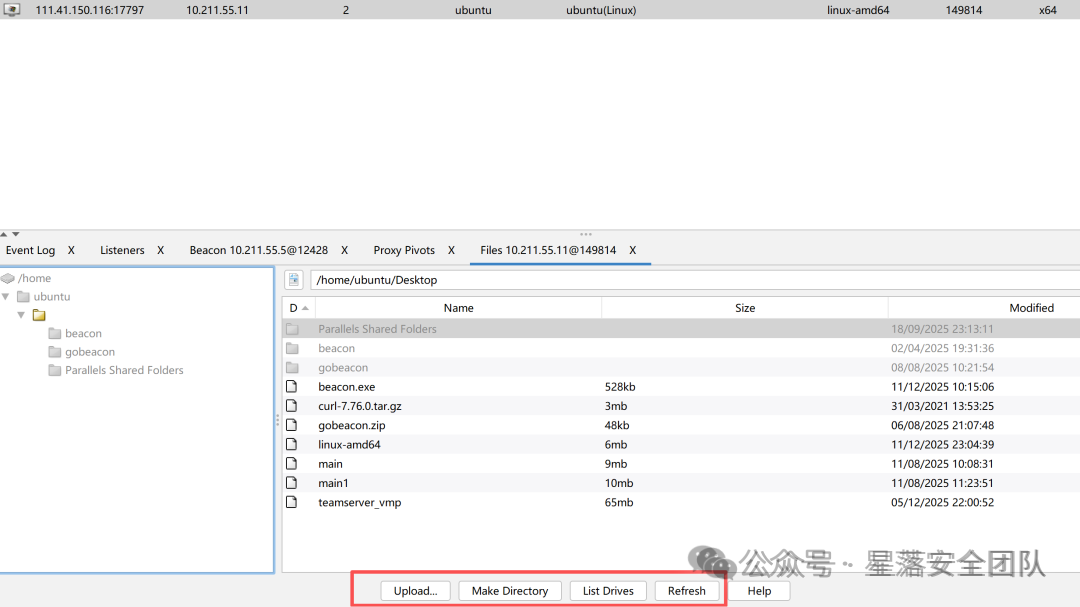Click the List Drives button

coord(608,590)
